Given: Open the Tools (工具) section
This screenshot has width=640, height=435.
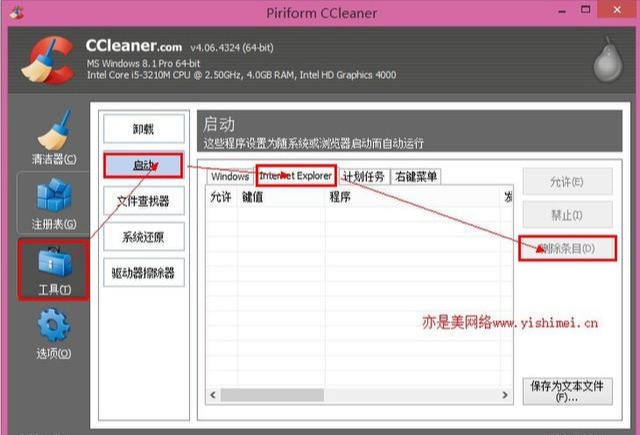Looking at the screenshot, I should coord(53,270).
